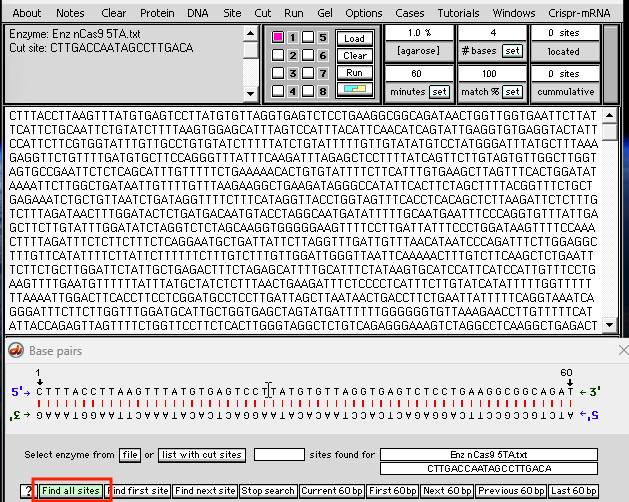The image size is (629, 502).
Task: Click the Stop search button
Action: (268, 491)
